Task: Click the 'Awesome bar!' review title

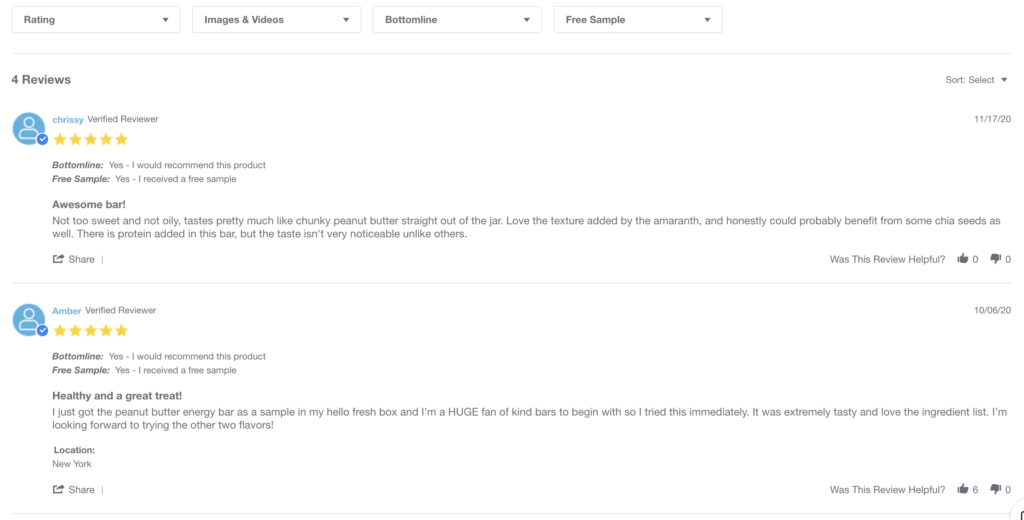Action: point(87,205)
